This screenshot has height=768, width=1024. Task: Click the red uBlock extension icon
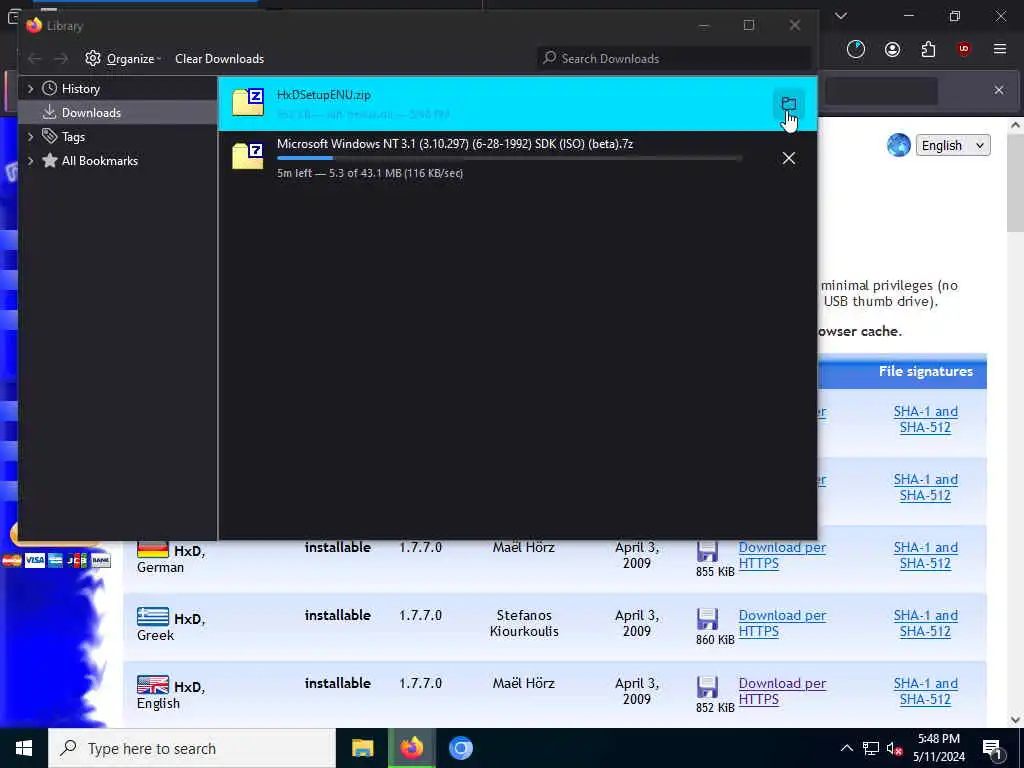(x=963, y=49)
